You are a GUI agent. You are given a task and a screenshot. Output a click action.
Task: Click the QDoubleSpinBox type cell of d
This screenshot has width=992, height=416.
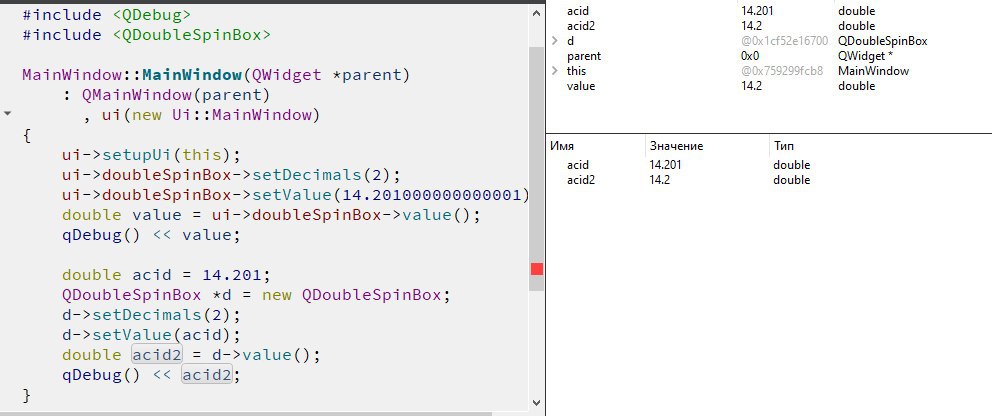coord(883,41)
